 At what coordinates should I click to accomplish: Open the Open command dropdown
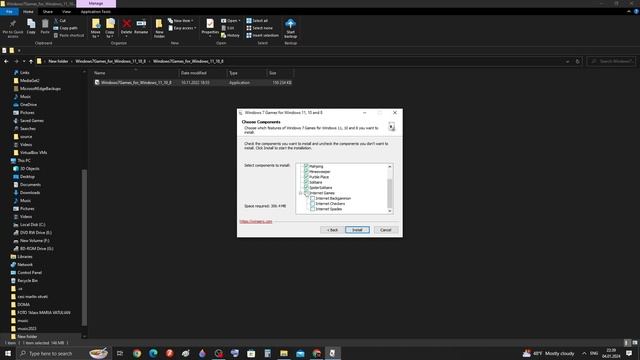[x=231, y=20]
